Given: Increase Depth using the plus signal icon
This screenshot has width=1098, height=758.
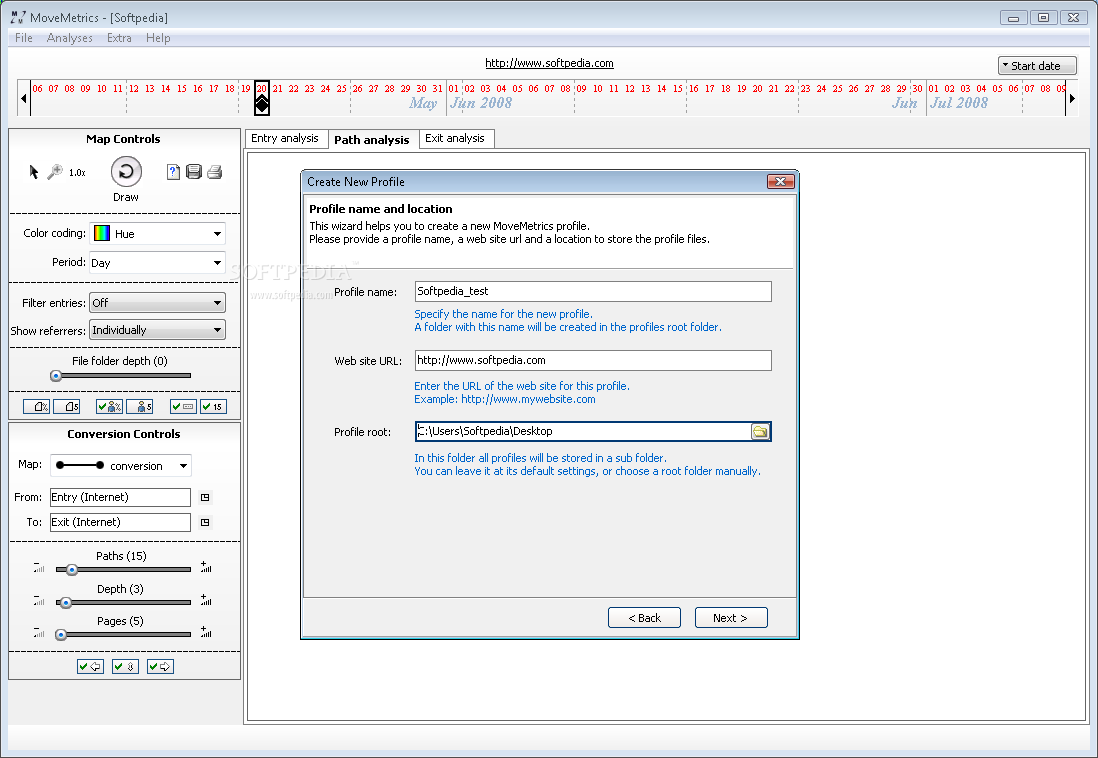Looking at the screenshot, I should tap(206, 600).
